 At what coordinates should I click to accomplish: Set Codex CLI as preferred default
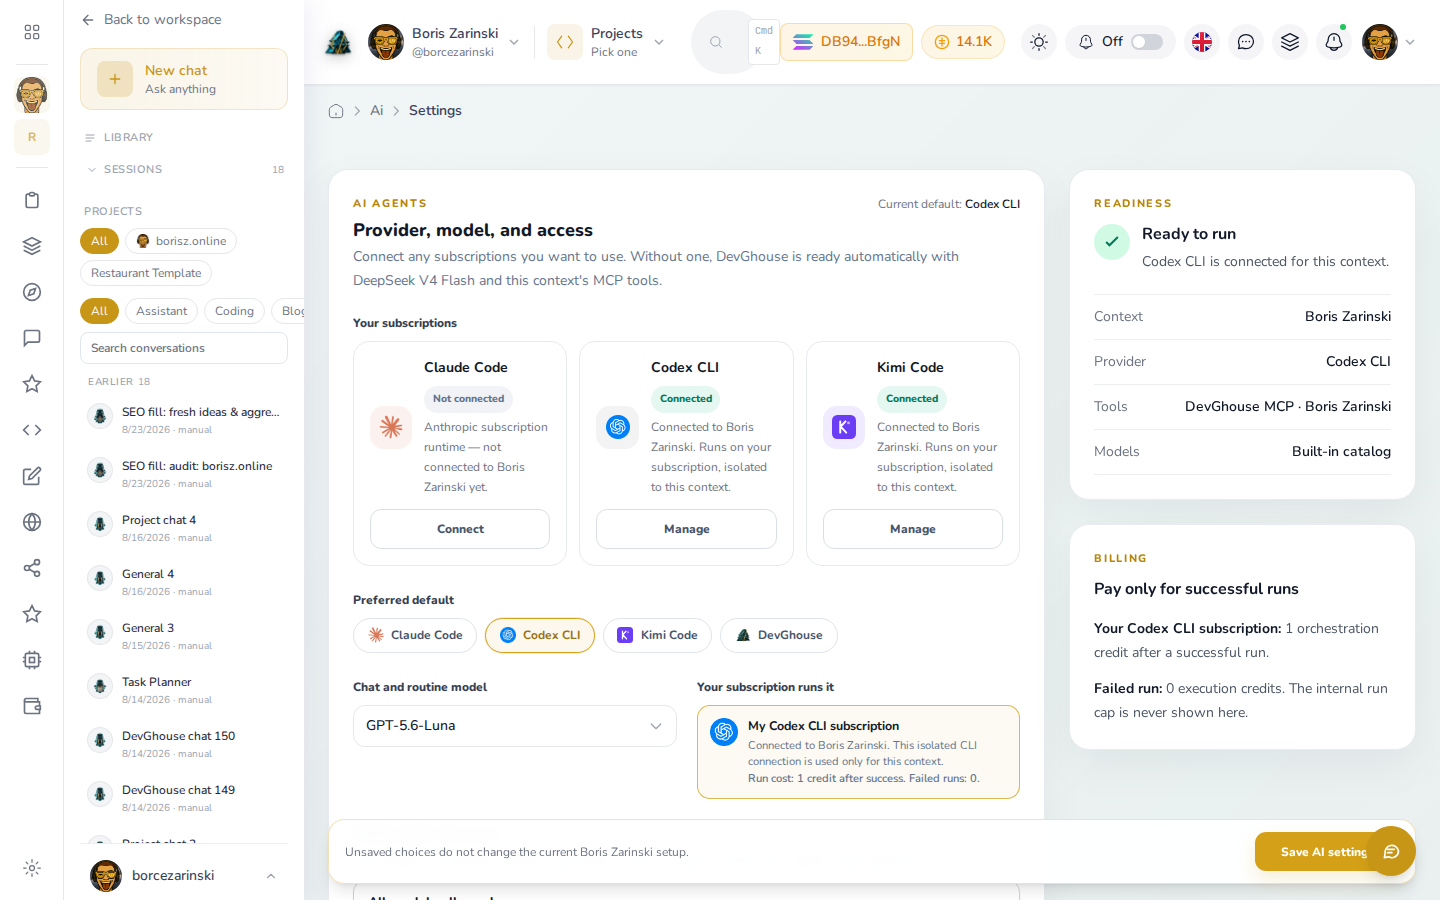pos(540,635)
